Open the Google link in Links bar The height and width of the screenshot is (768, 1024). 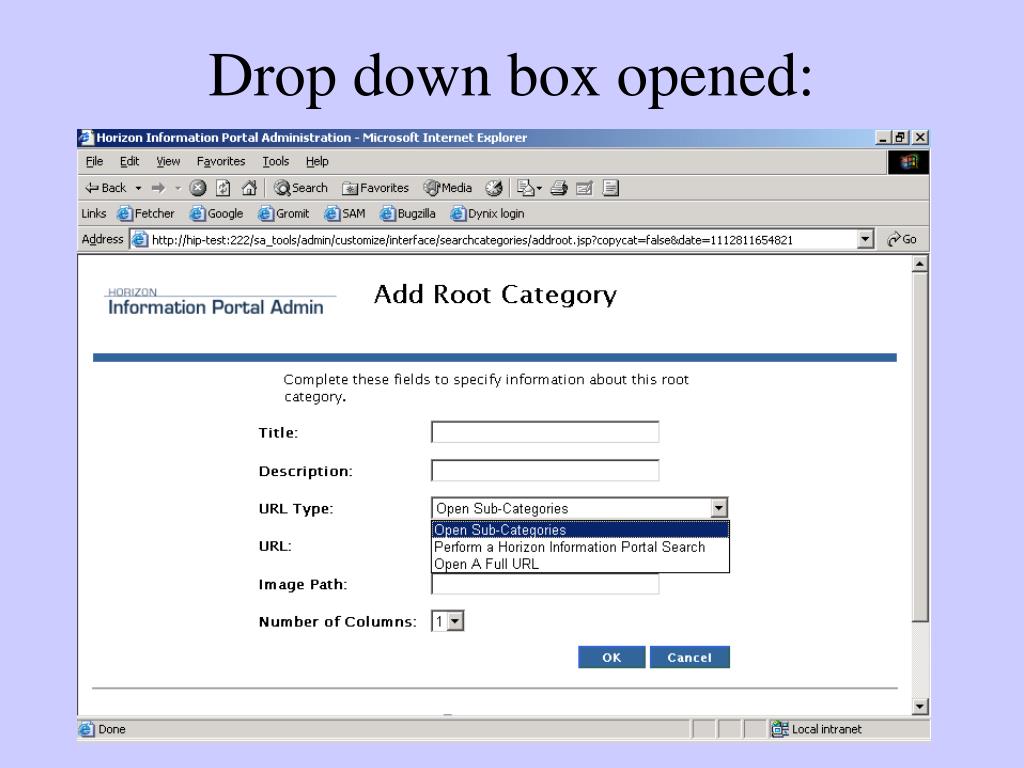[216, 214]
